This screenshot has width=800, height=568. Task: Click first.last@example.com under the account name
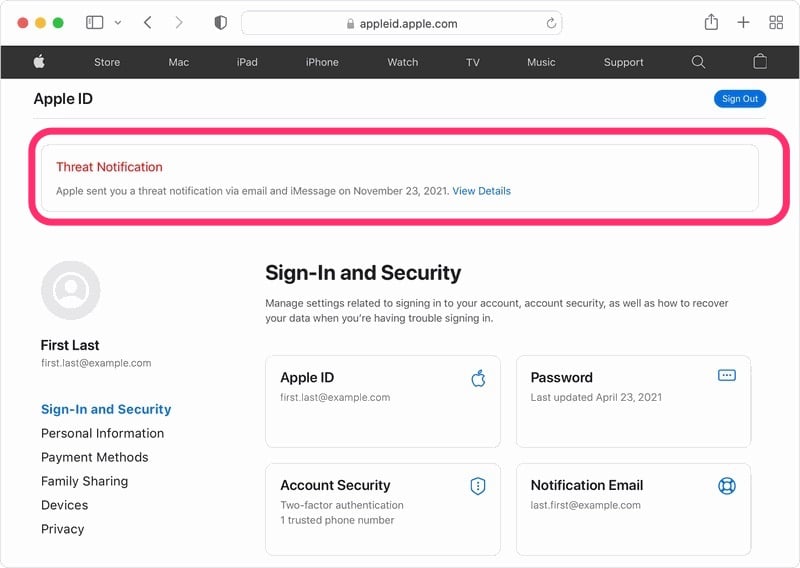[x=96, y=363]
